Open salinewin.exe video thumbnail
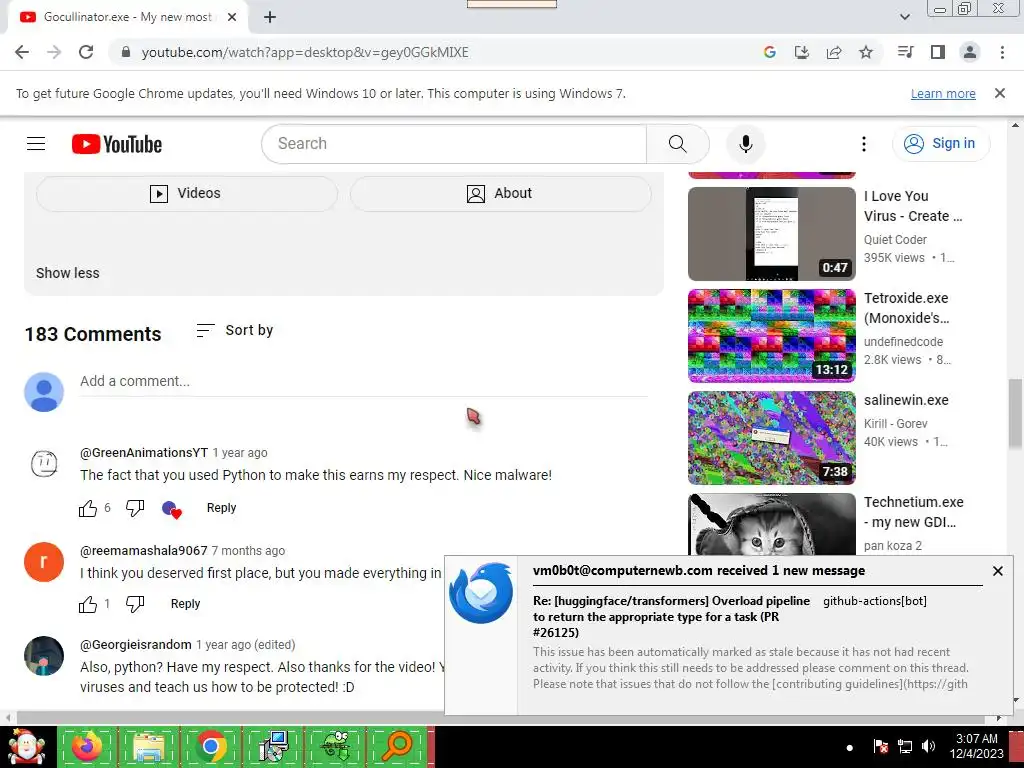 pyautogui.click(x=771, y=438)
